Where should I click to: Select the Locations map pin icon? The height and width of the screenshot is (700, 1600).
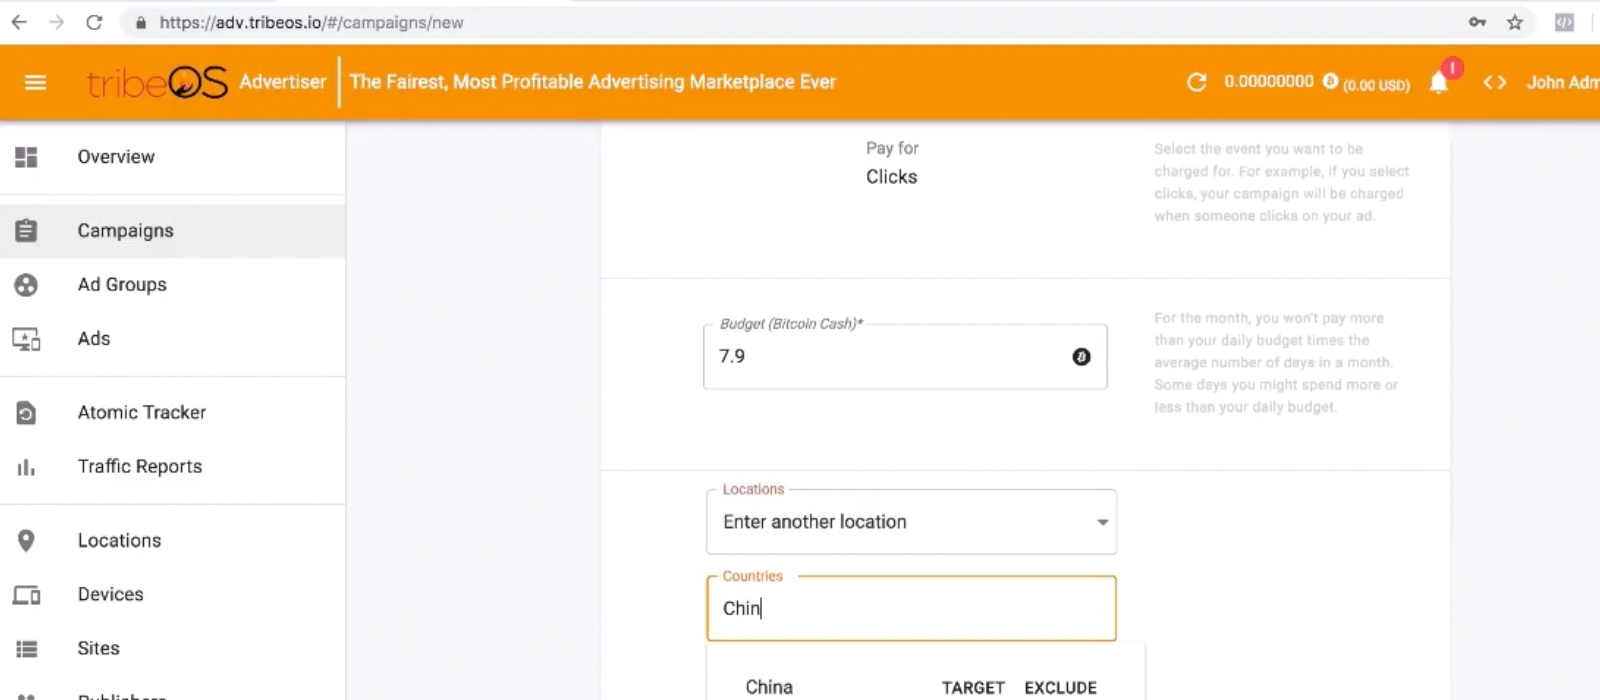pos(26,540)
